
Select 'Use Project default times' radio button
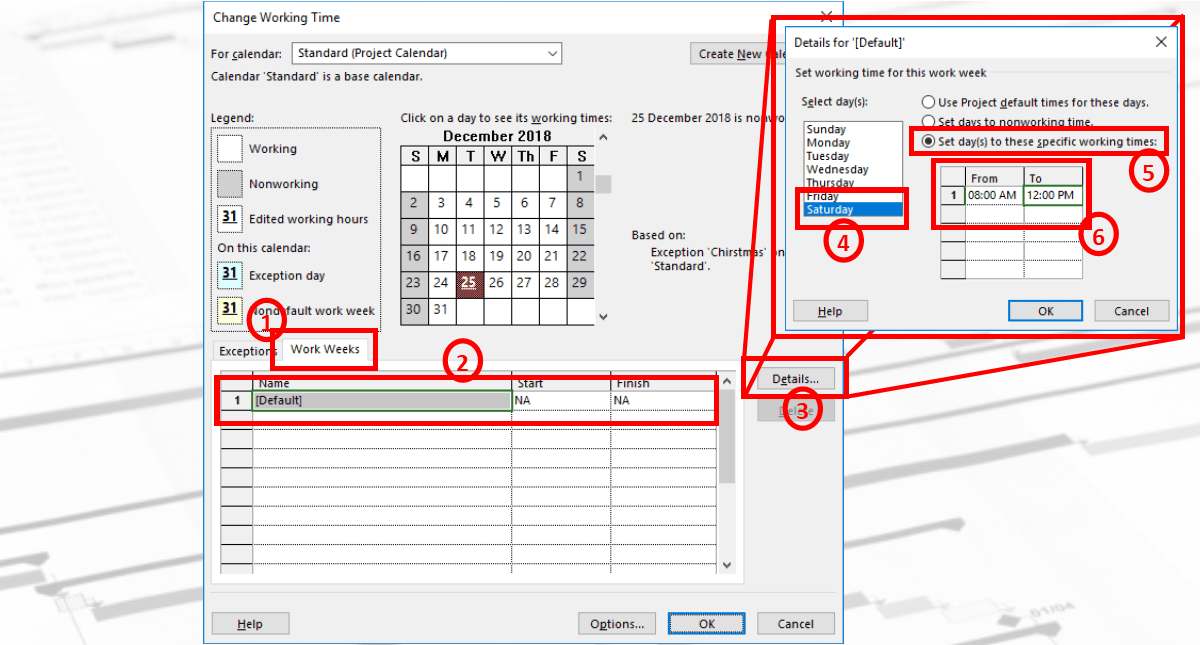tap(929, 103)
